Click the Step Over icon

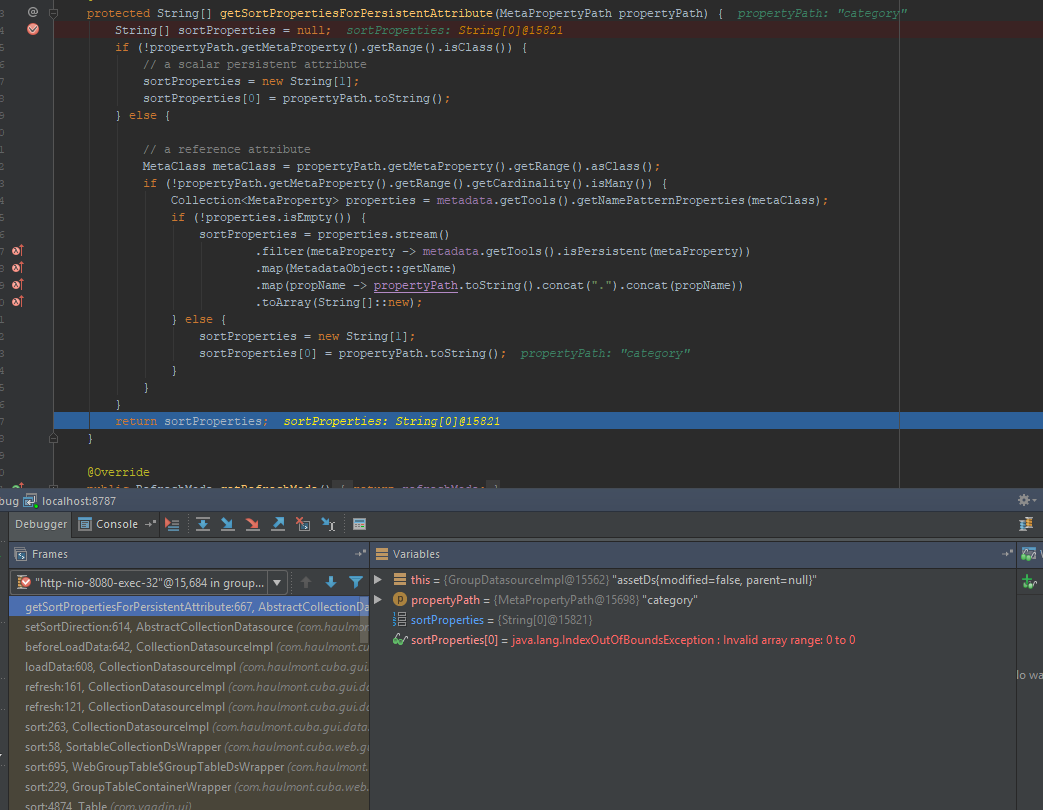203,525
